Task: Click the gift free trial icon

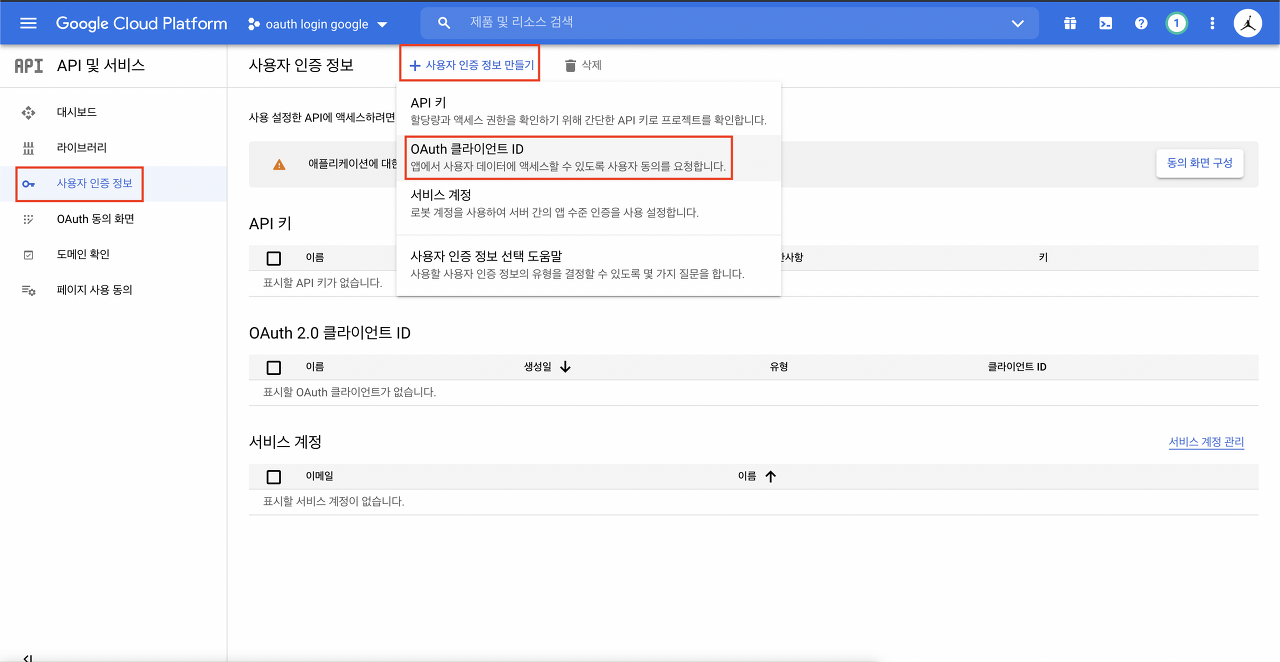Action: 1070,23
